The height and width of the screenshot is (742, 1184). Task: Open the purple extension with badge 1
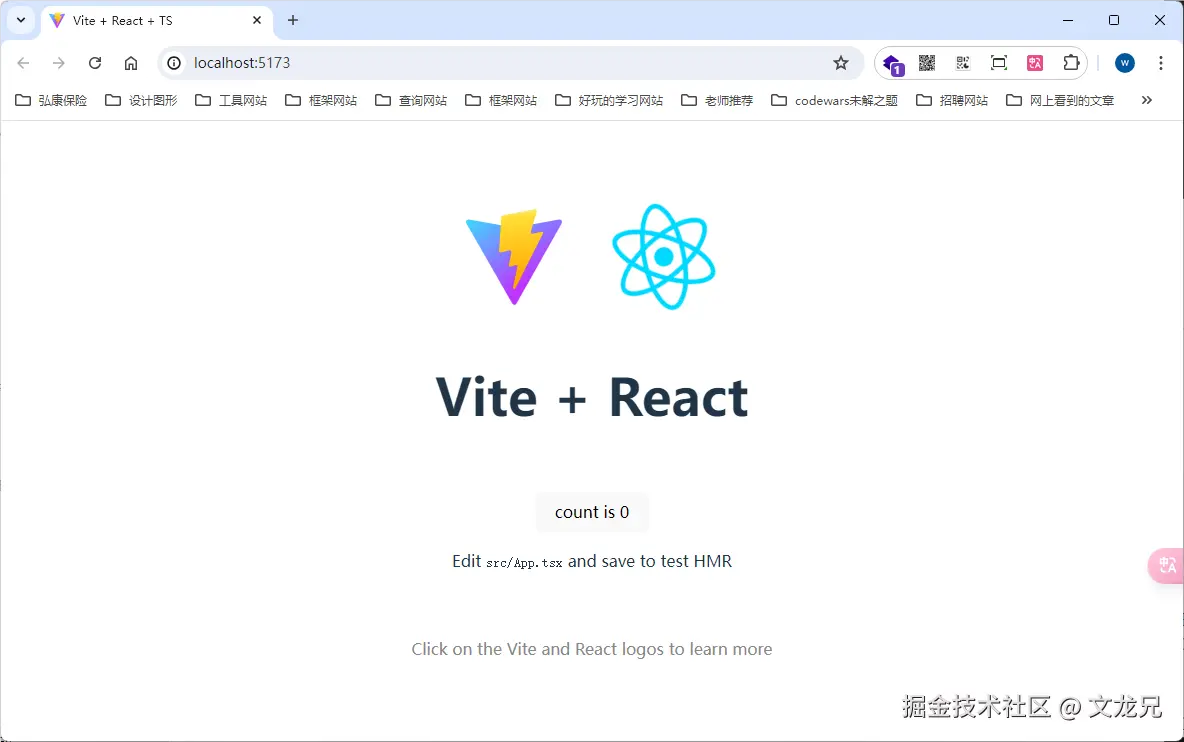(x=893, y=64)
